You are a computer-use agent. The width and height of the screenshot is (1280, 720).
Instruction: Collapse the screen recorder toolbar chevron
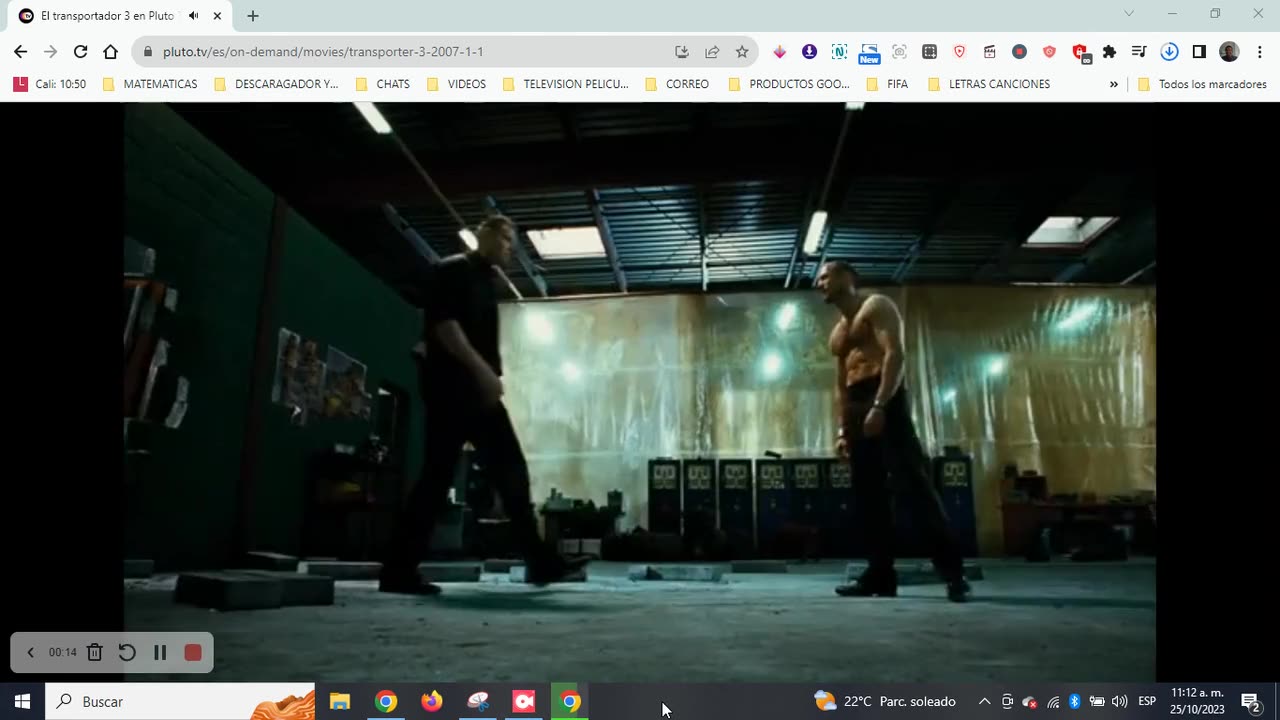[30, 653]
